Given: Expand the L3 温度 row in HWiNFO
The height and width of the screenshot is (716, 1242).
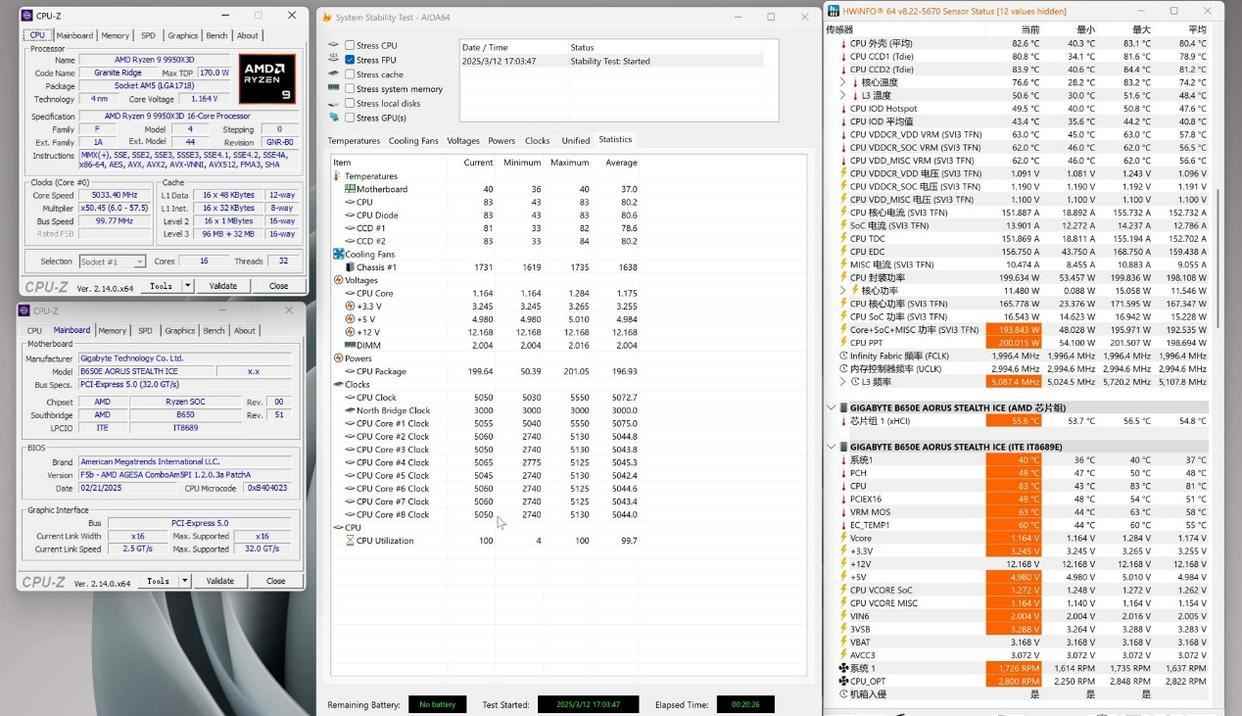Looking at the screenshot, I should tap(843, 95).
